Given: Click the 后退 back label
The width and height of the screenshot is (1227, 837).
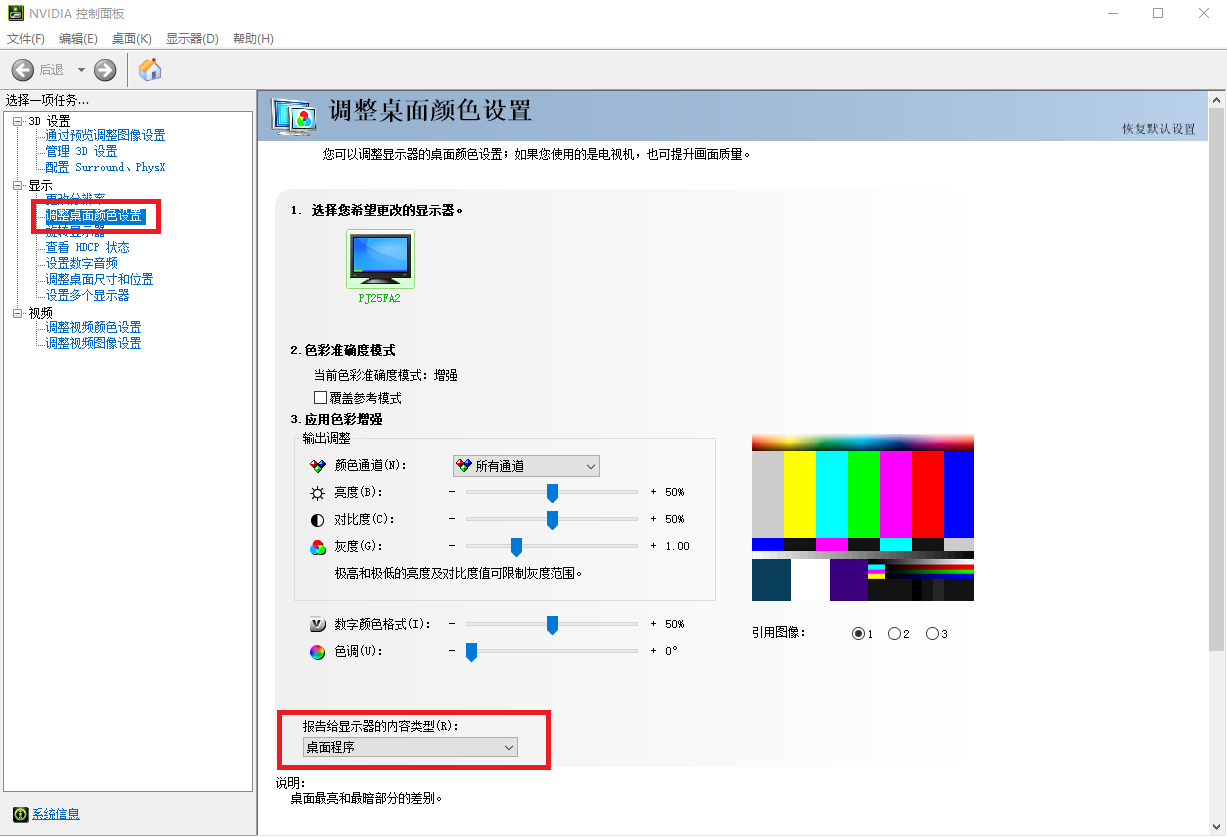Looking at the screenshot, I should (51, 70).
